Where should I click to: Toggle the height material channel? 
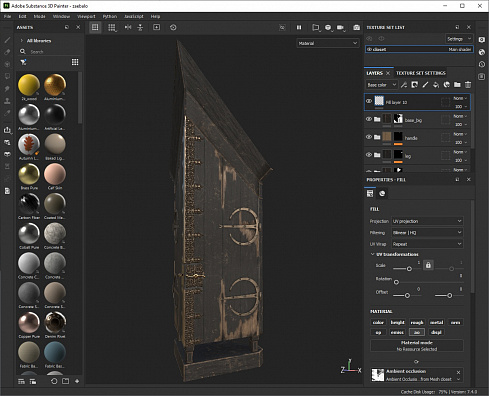[397, 322]
